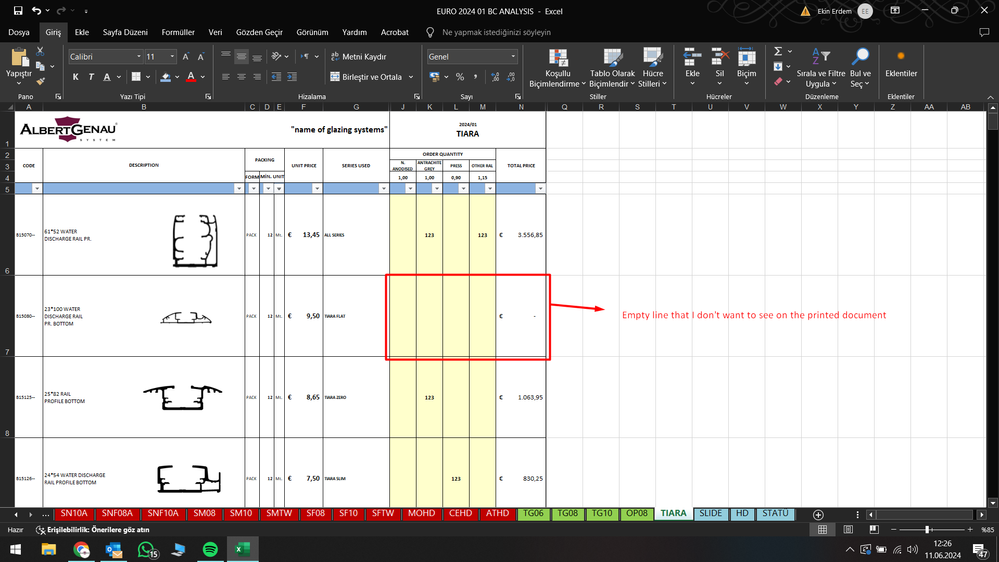Open the Calibri font name dropdown
The image size is (999, 562).
(x=139, y=57)
